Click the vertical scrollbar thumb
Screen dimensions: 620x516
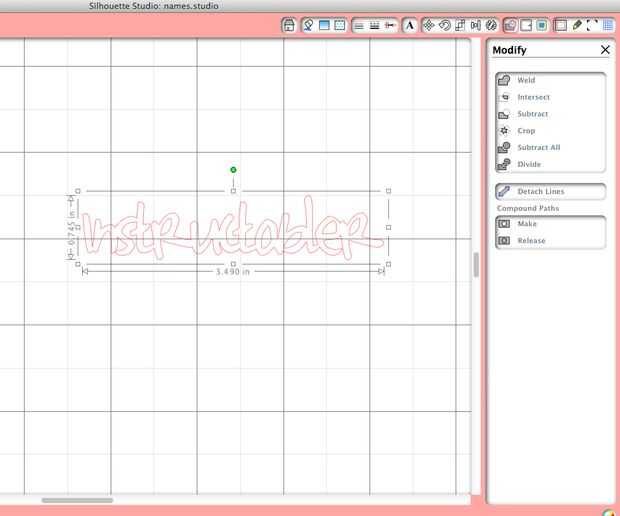(476, 265)
